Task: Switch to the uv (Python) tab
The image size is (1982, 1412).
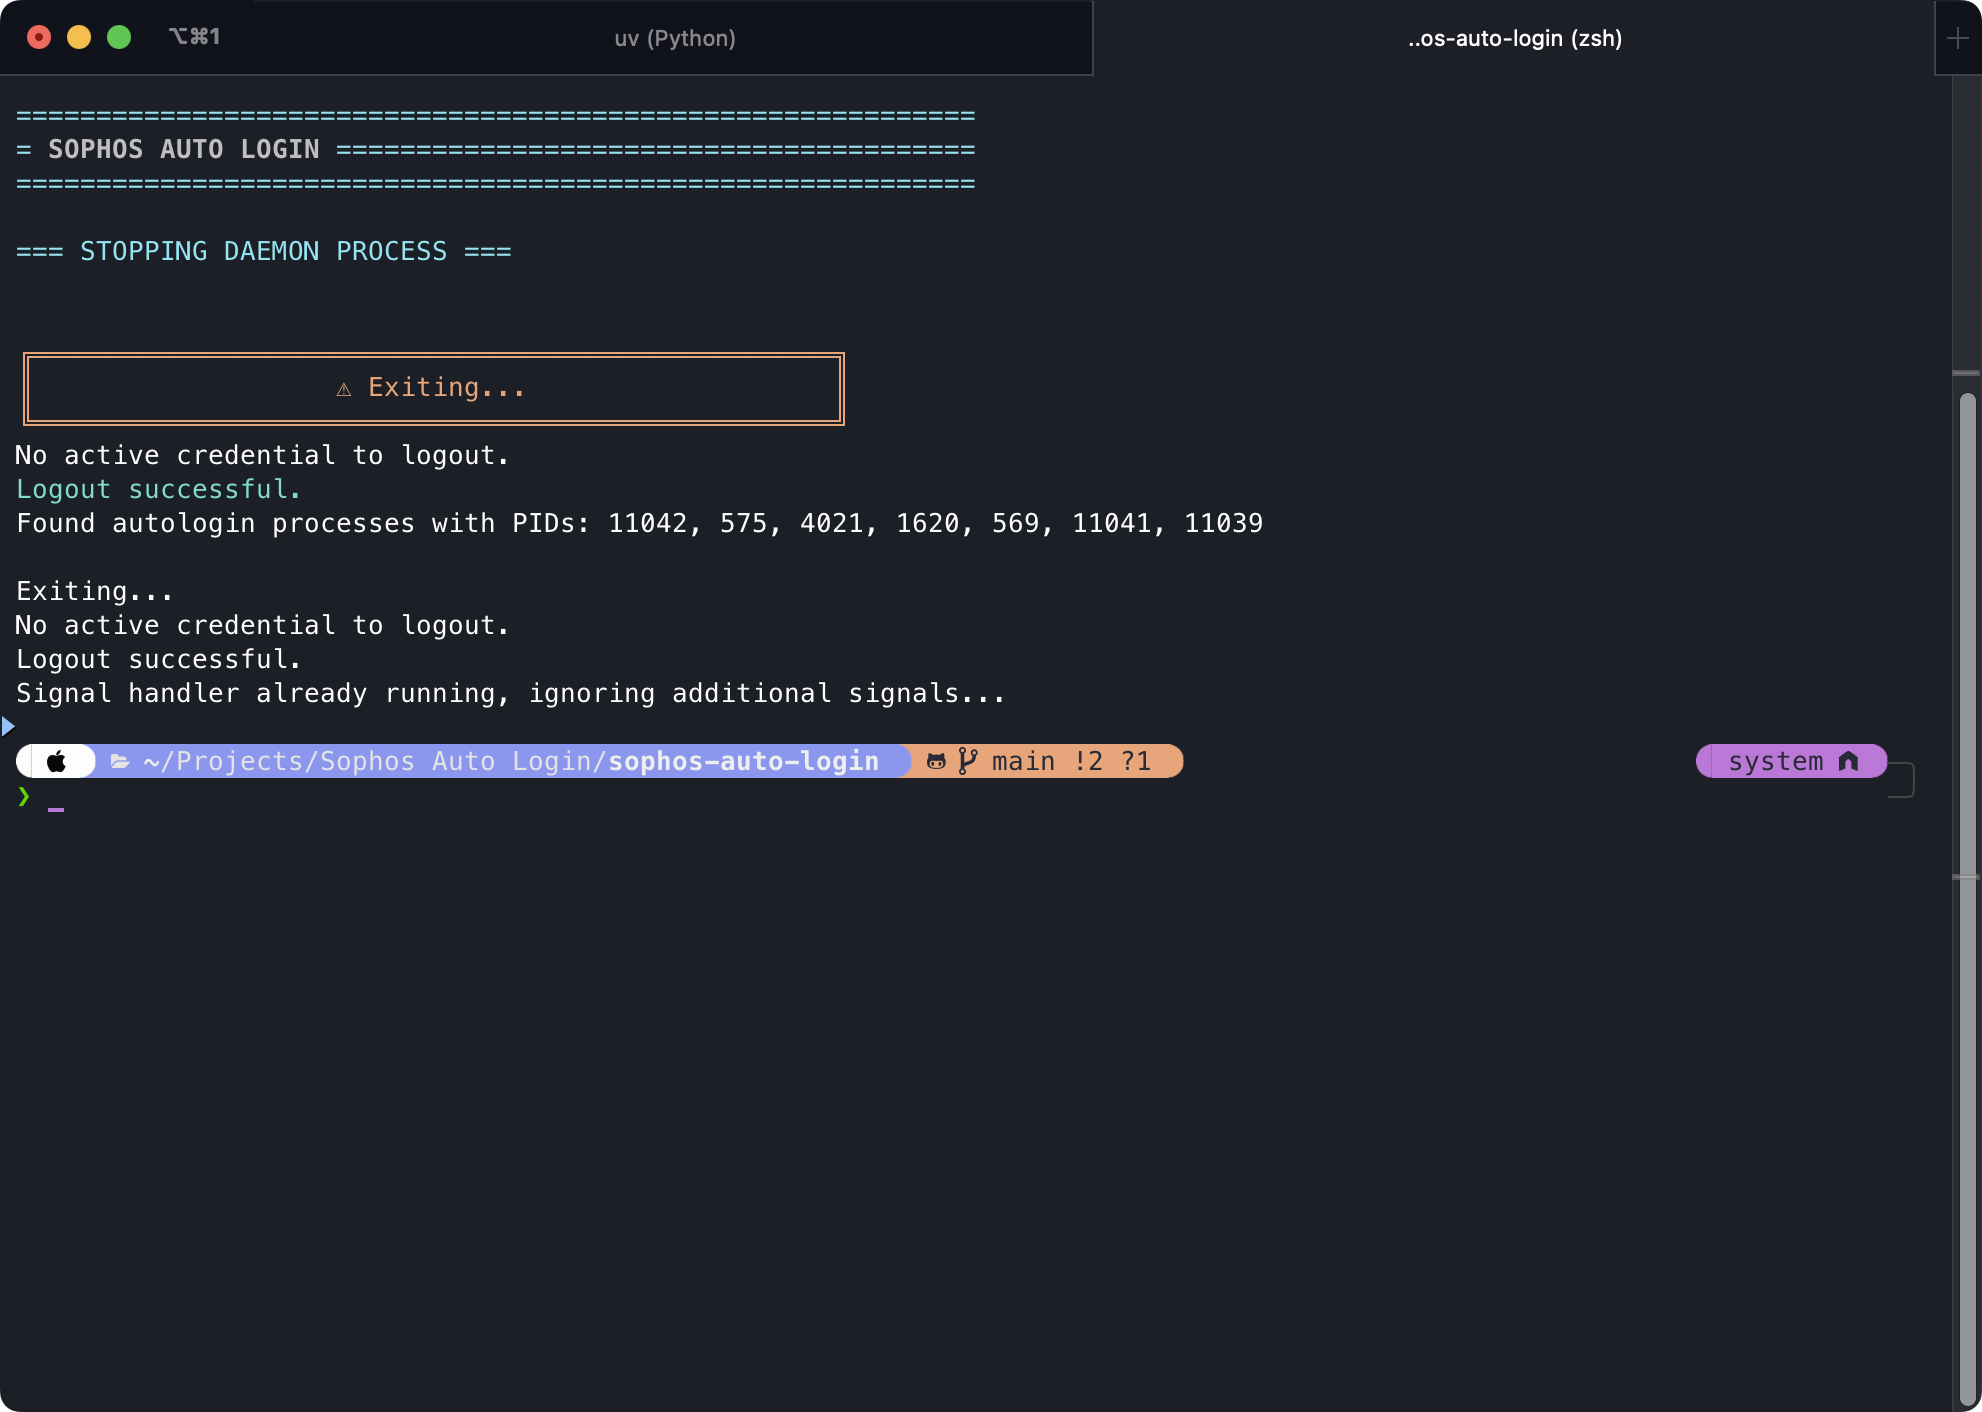Action: coord(675,38)
